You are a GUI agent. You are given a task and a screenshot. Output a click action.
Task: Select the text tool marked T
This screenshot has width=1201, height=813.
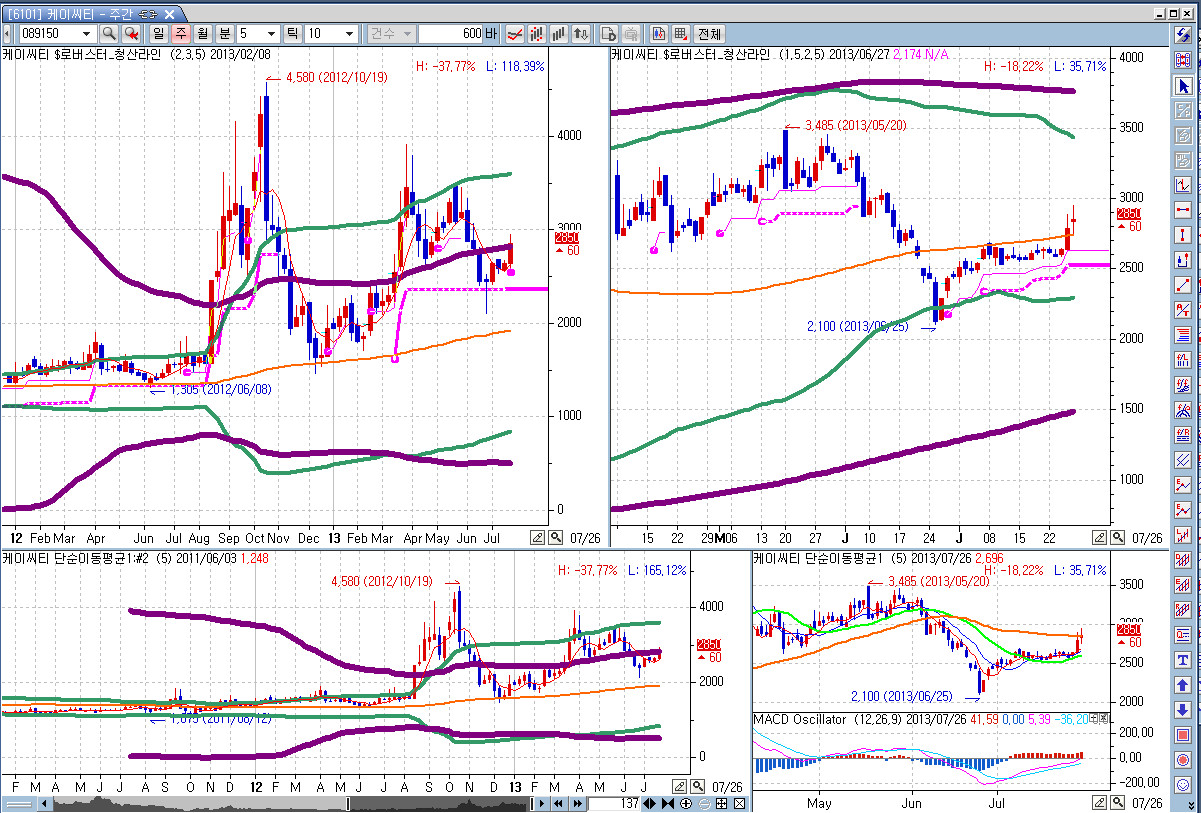(1184, 660)
